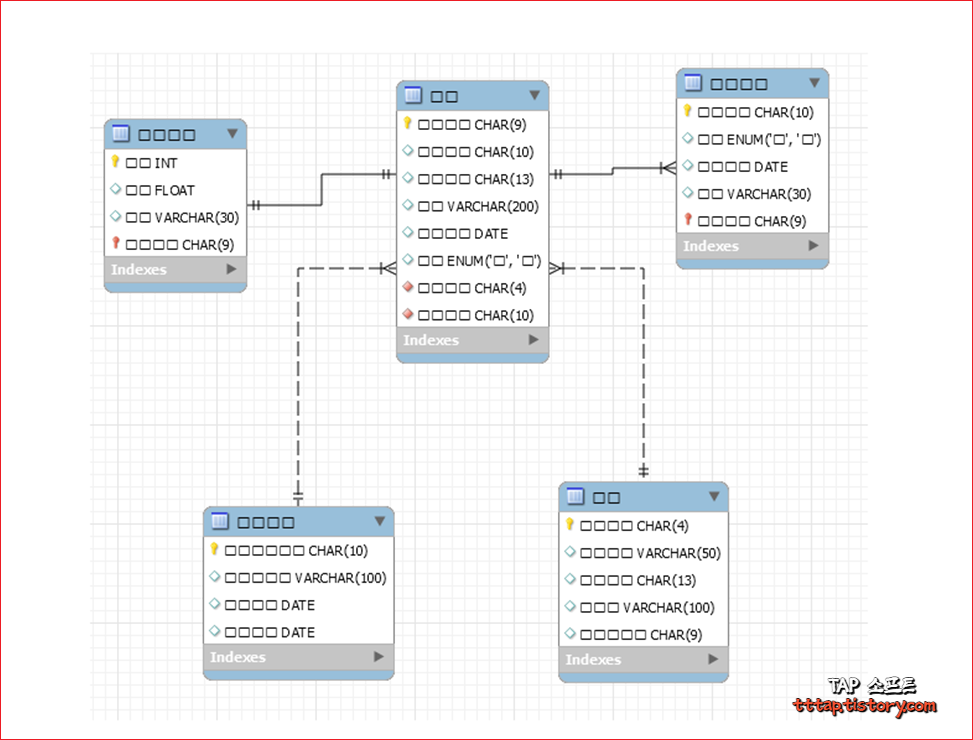Select the 'VARCHAR(100)' row in the VARCHAR(50) table
The height and width of the screenshot is (740, 973).
pyautogui.click(x=643, y=607)
